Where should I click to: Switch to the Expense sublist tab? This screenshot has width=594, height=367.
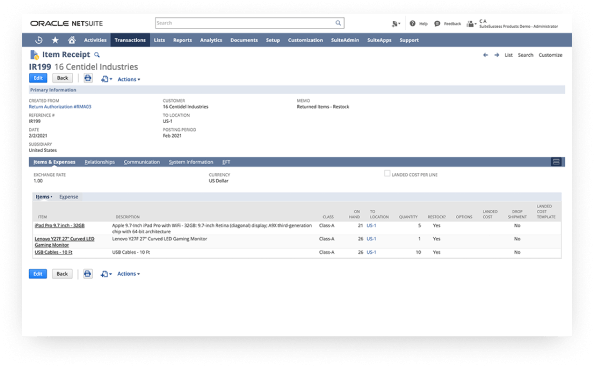(x=69, y=197)
